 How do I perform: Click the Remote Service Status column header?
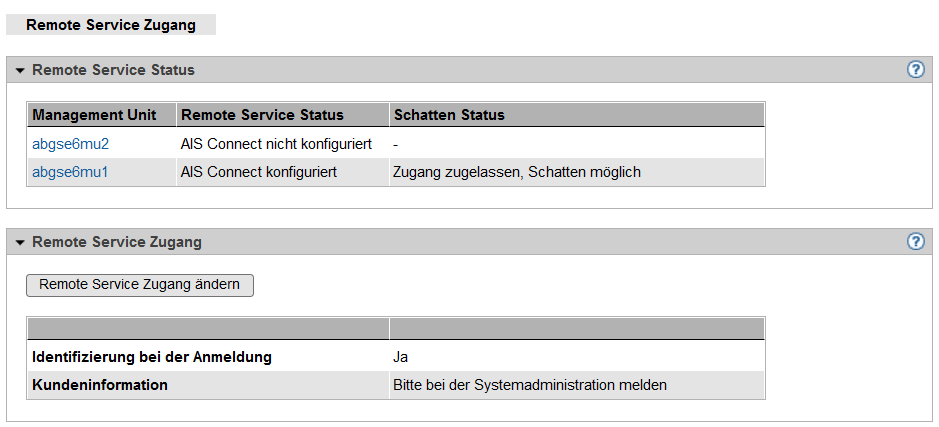[262, 115]
